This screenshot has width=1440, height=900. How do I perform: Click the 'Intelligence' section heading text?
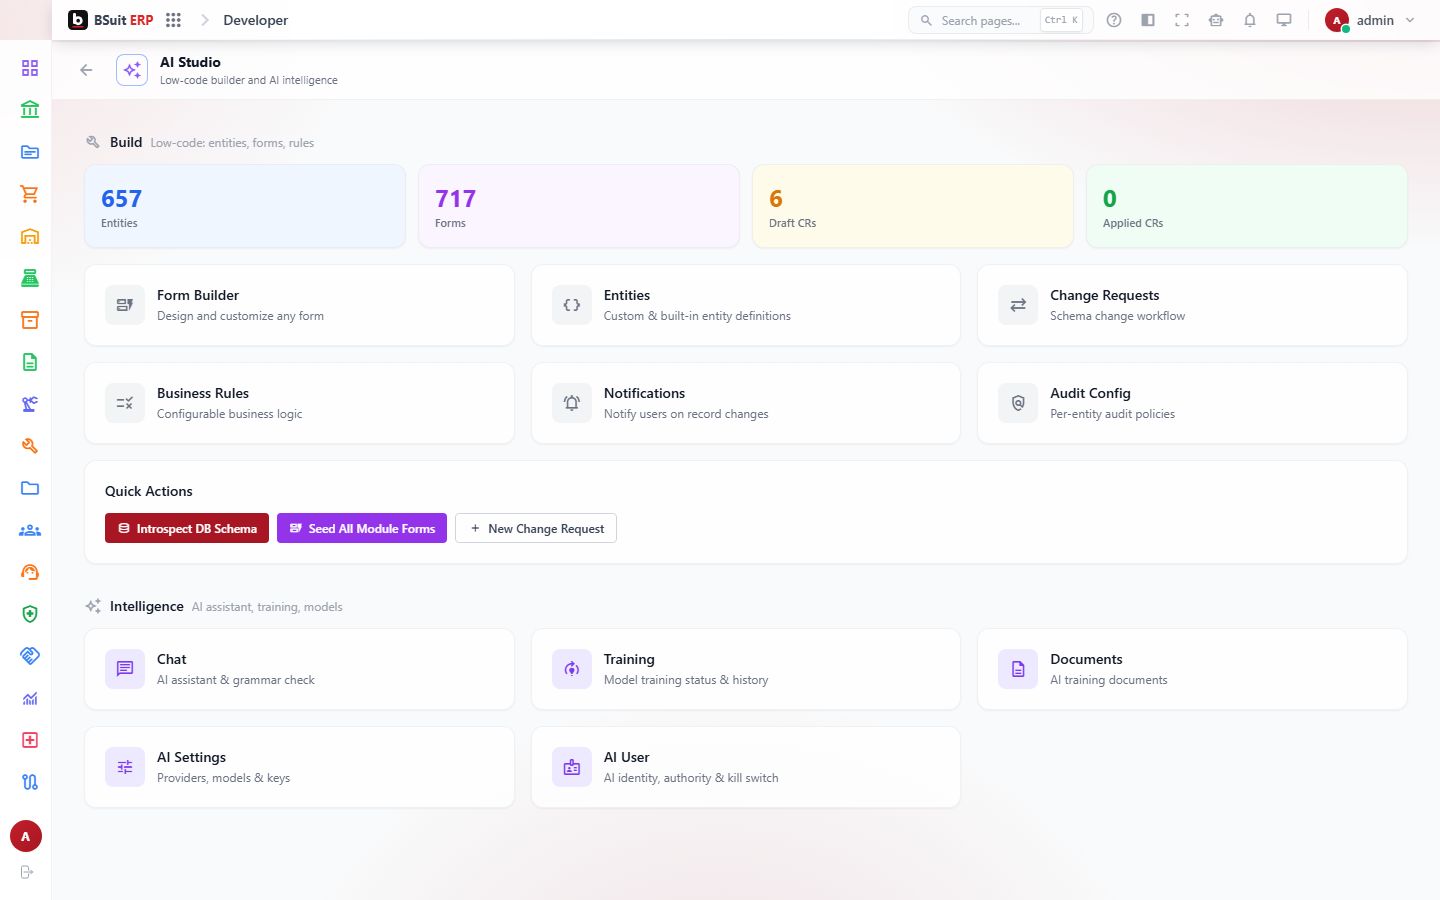point(147,606)
